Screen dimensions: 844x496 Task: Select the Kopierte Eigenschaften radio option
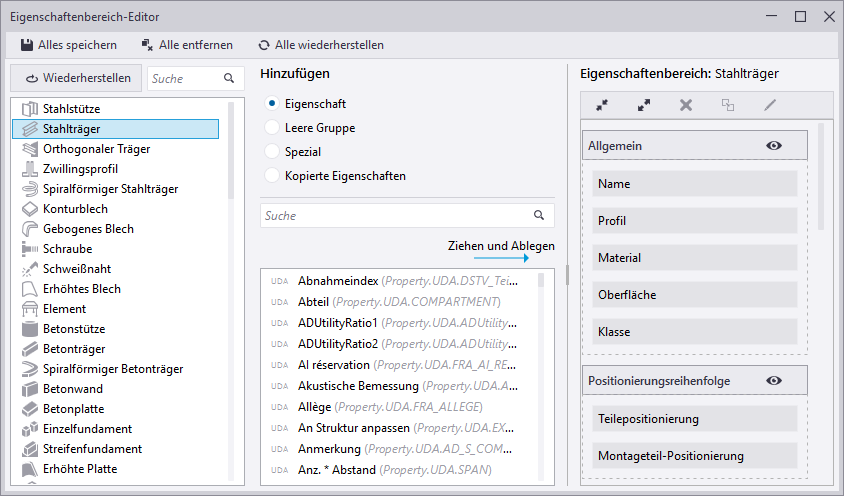[x=272, y=176]
